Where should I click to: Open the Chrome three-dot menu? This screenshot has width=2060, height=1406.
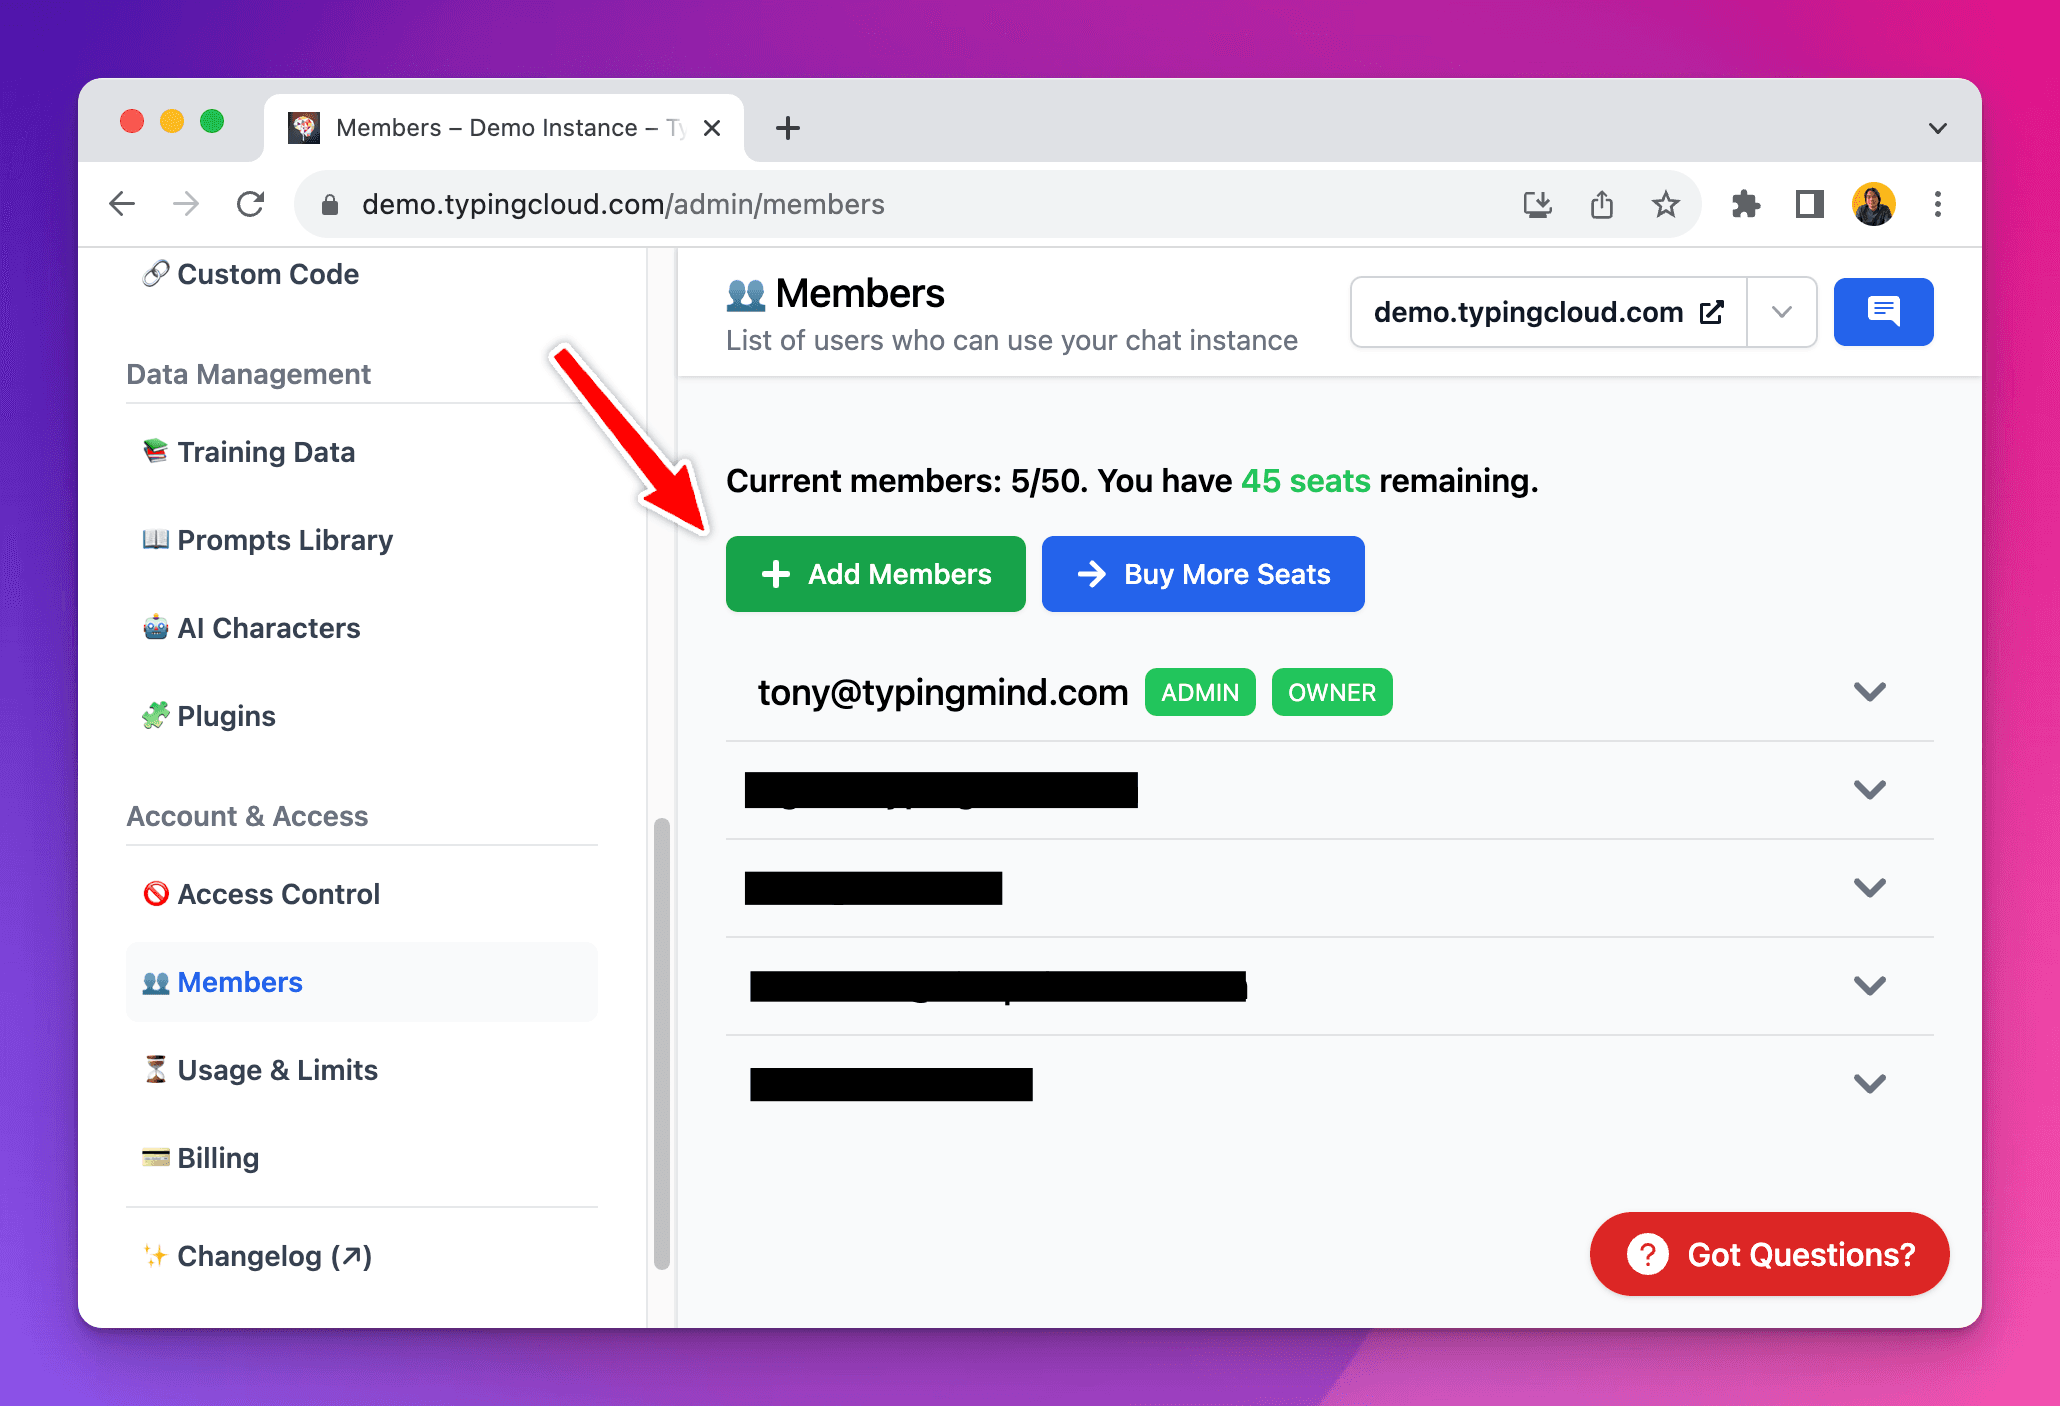click(x=1937, y=204)
